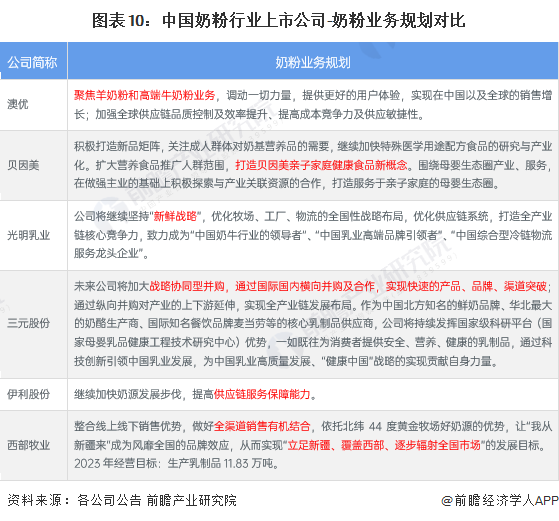
Task: Click 伊利股份 text 继续加快奶源发展步伐
Action: point(128,394)
